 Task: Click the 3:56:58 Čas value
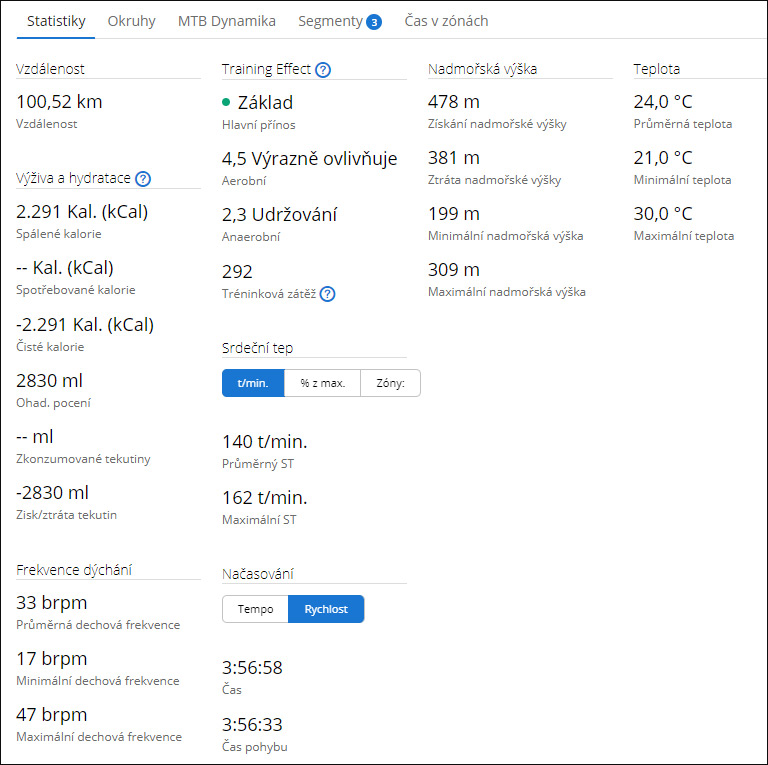pyautogui.click(x=254, y=667)
